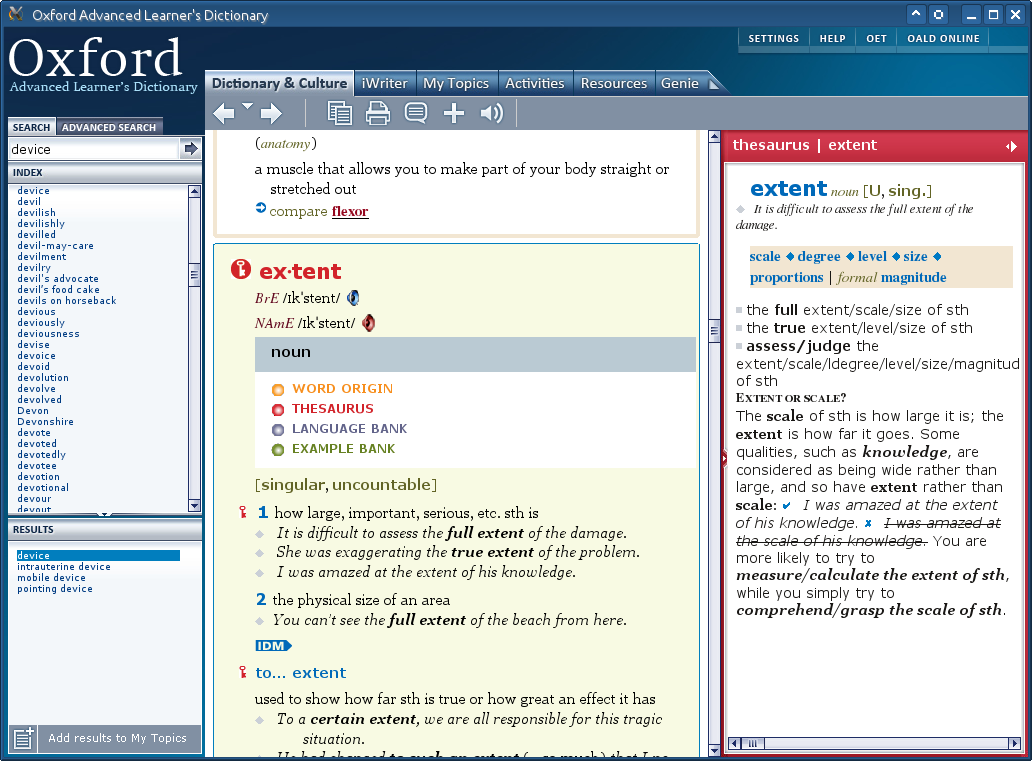Click the 'to... extent' idiom heading
Image resolution: width=1032 pixels, height=761 pixels.
[301, 672]
